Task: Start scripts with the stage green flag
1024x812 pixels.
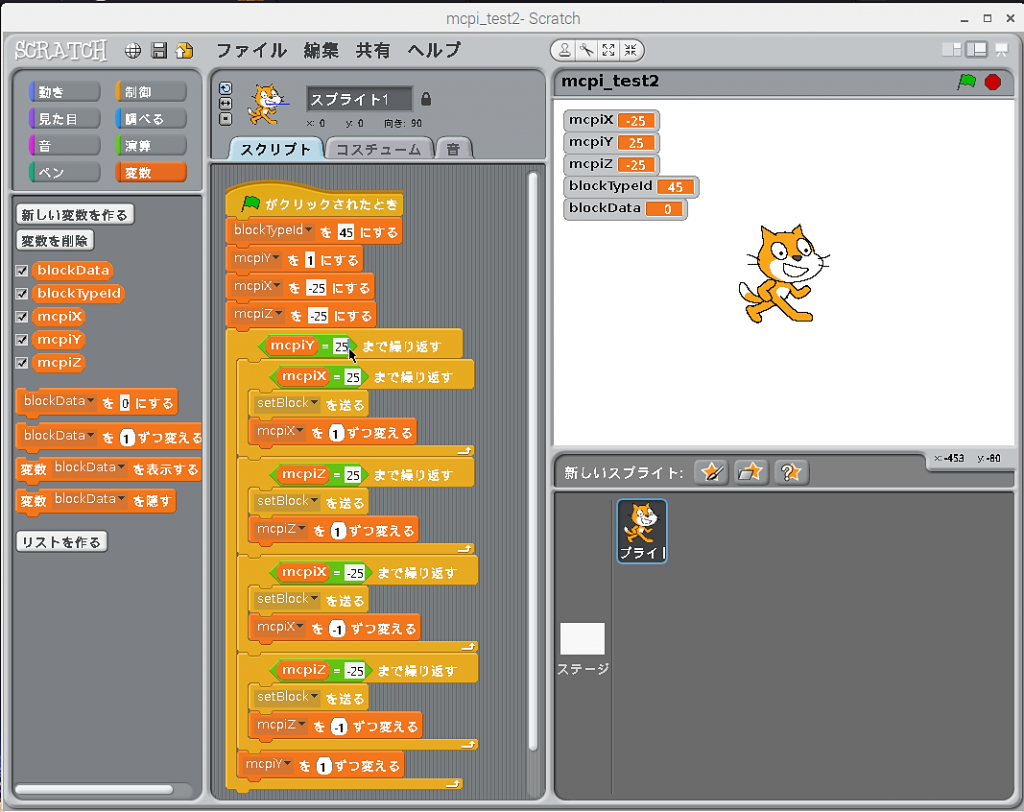Action: (x=966, y=82)
